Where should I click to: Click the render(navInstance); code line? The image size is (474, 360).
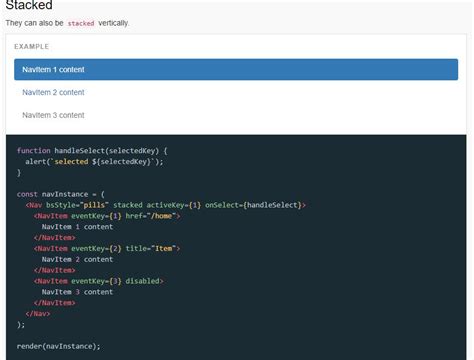click(x=58, y=346)
